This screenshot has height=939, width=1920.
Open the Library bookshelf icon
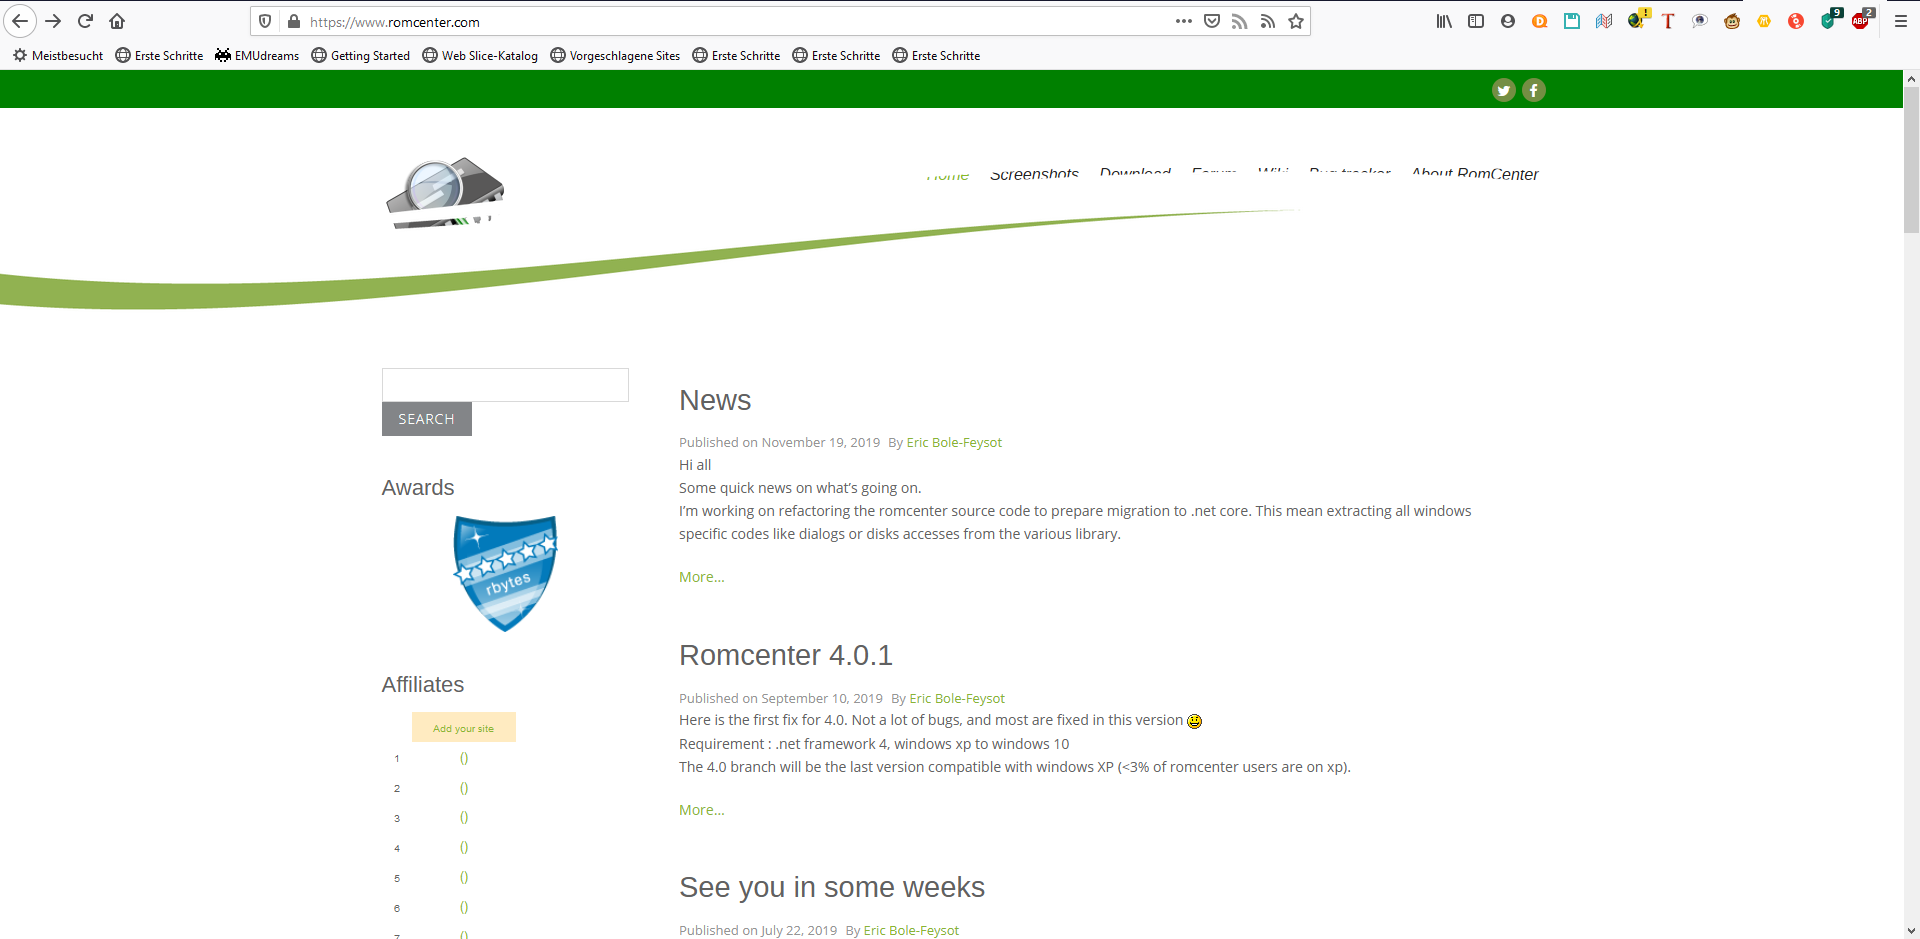(x=1444, y=21)
